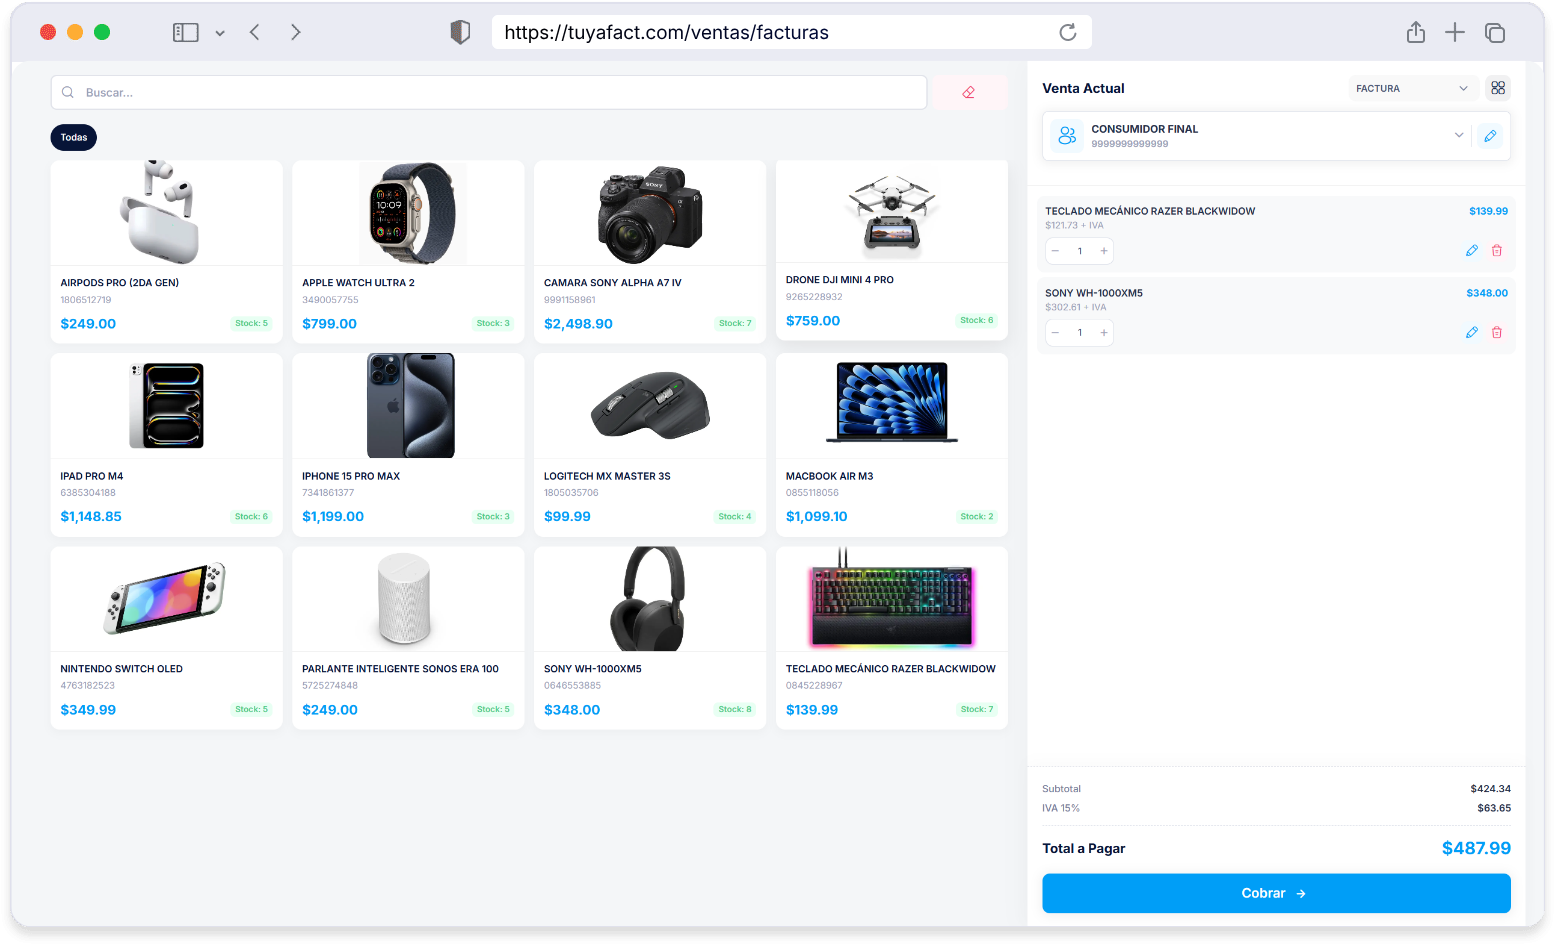The width and height of the screenshot is (1555, 945).
Task: Select the iPhone 15 Pro Max image
Action: pyautogui.click(x=410, y=405)
